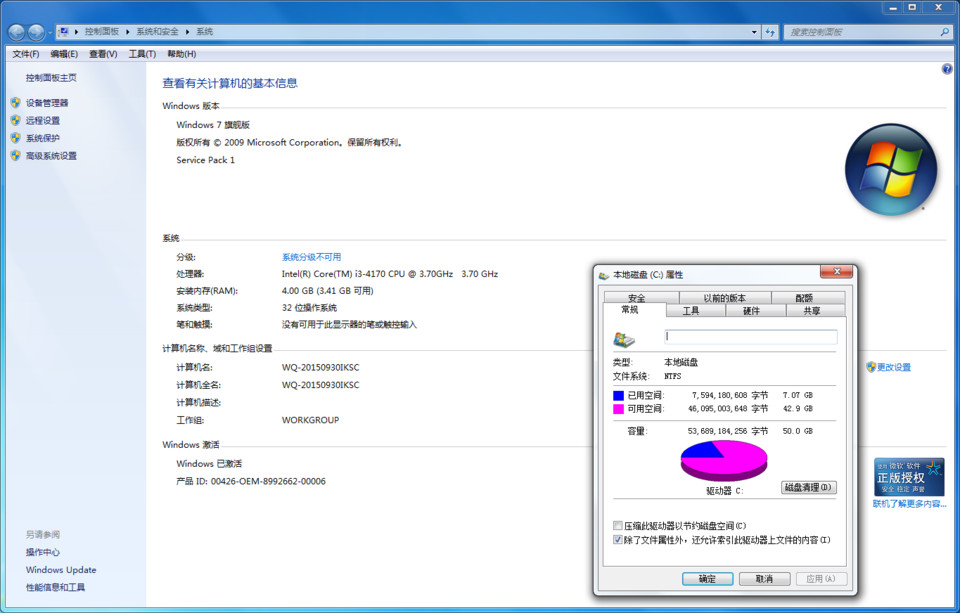Open the 帮助(H) menu

pos(182,54)
